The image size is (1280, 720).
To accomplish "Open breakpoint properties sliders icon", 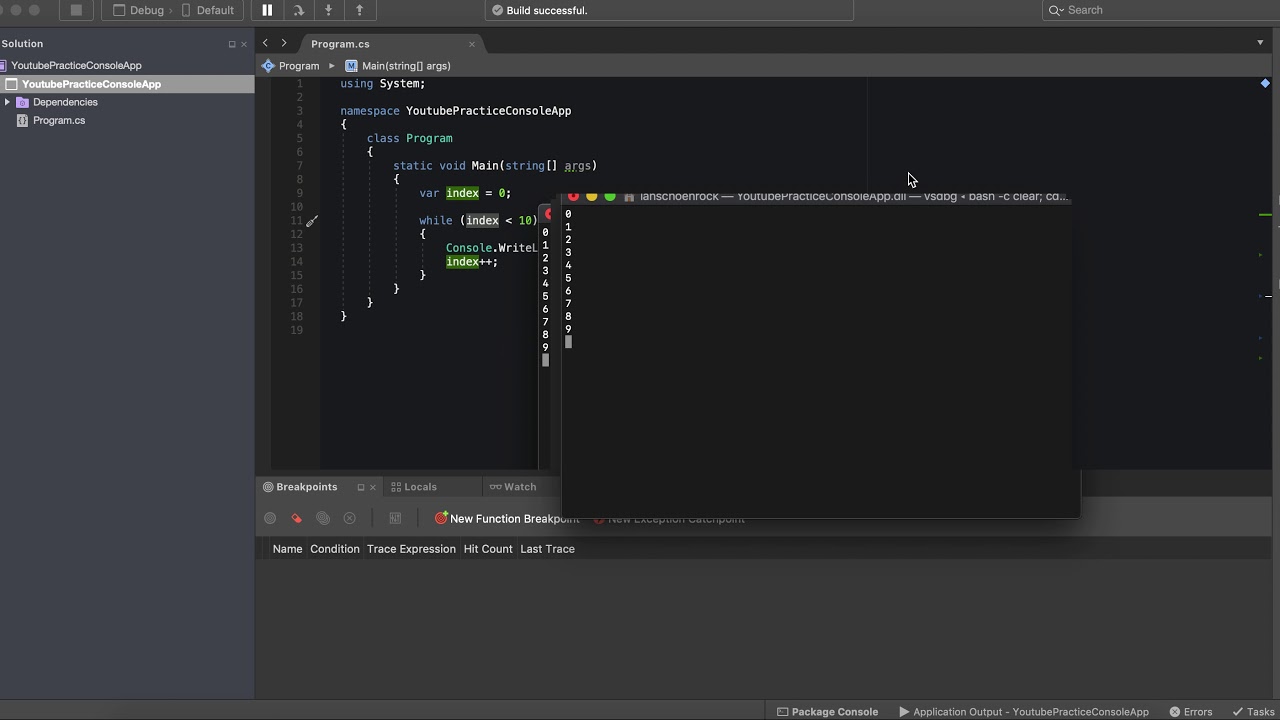I will tap(395, 518).
